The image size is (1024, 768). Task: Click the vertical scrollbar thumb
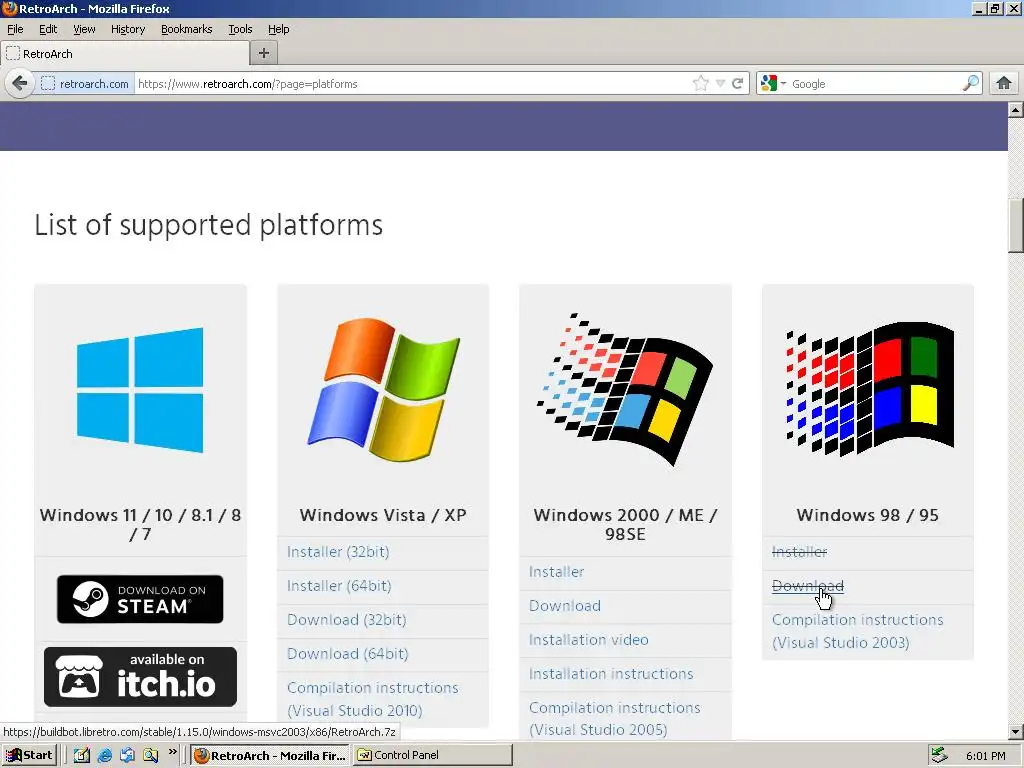coord(1016,225)
